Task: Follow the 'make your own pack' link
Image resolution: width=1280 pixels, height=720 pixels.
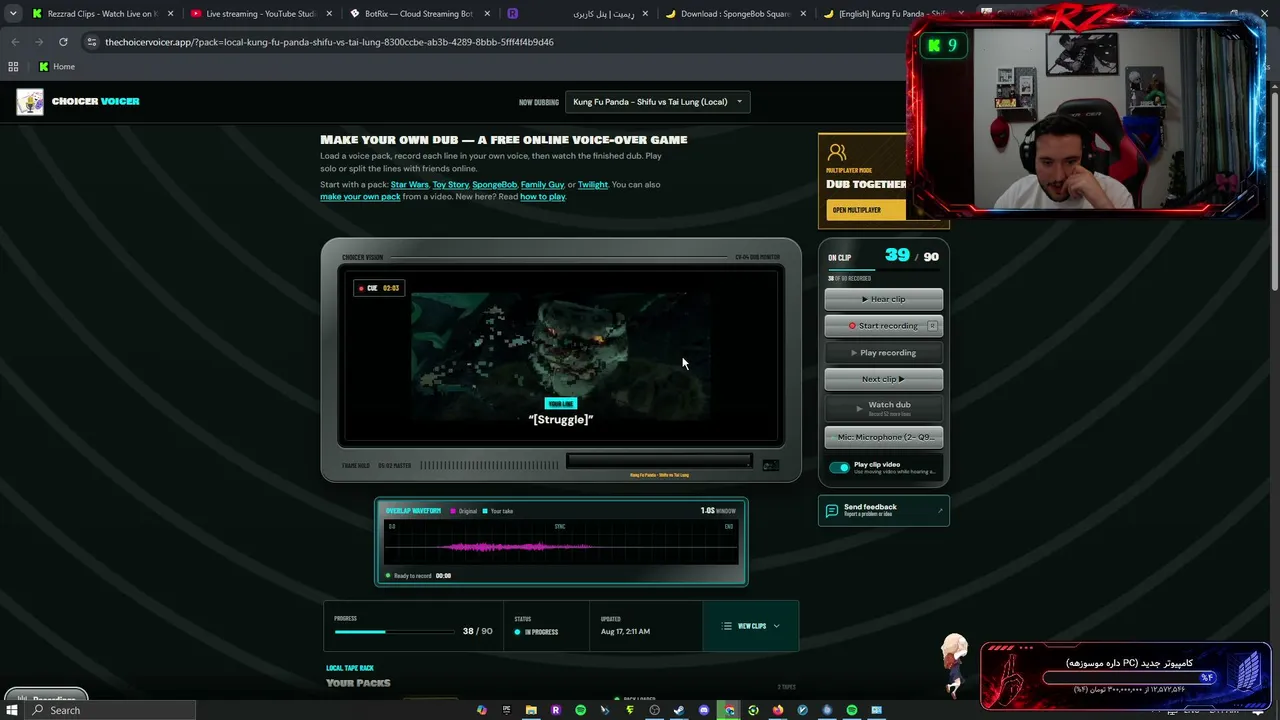Action: point(360,197)
